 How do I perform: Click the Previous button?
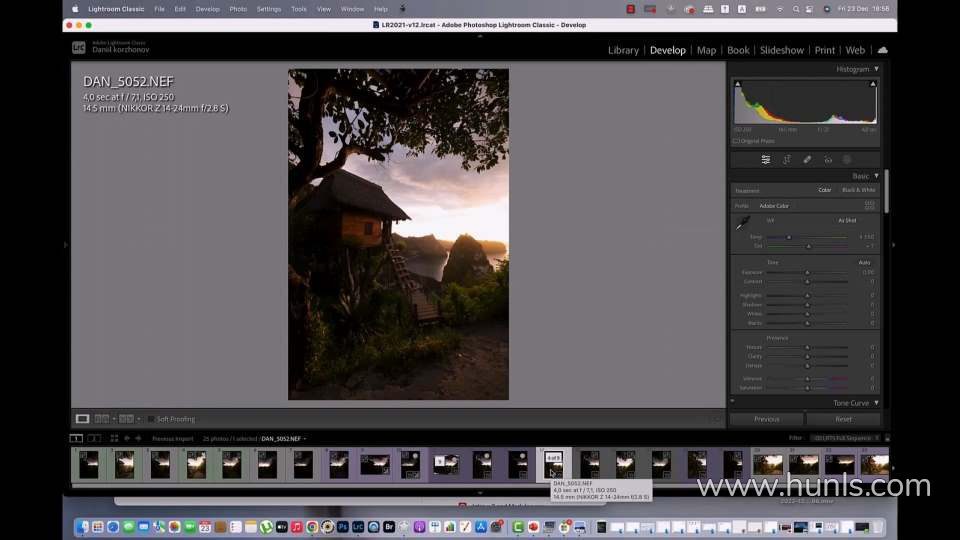(767, 419)
